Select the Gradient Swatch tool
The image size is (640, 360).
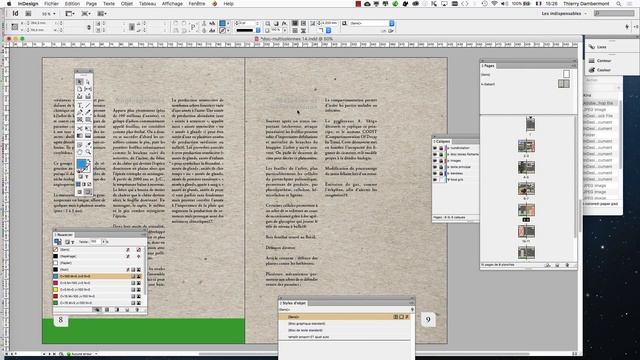point(80,136)
